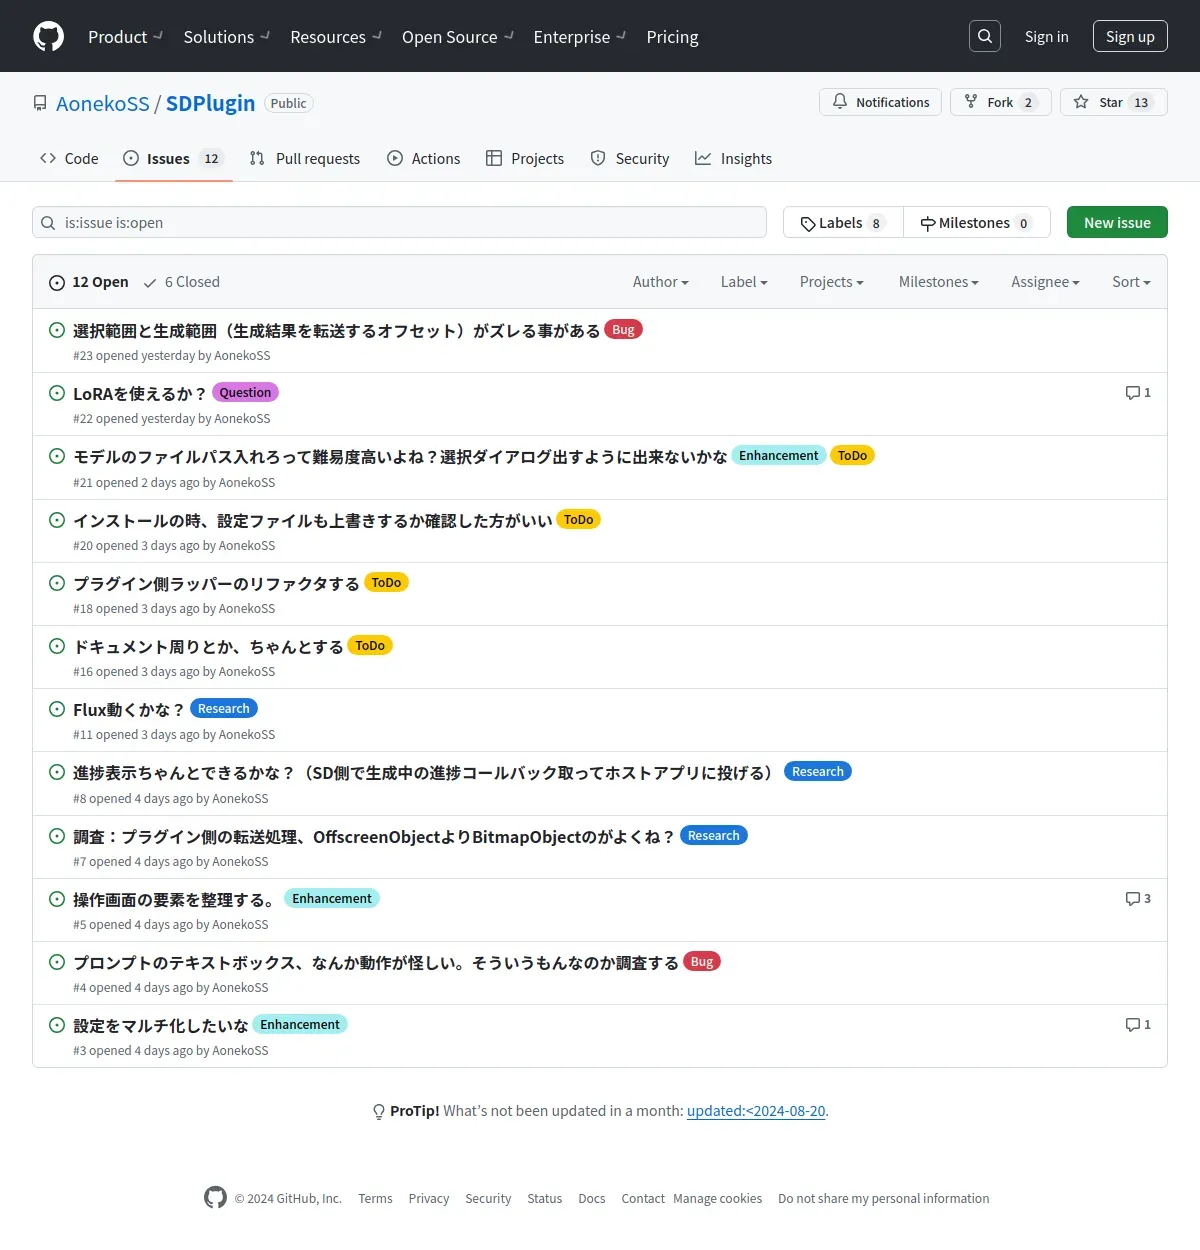Open the Projects filter dropdown
1200x1250 pixels.
tap(832, 282)
